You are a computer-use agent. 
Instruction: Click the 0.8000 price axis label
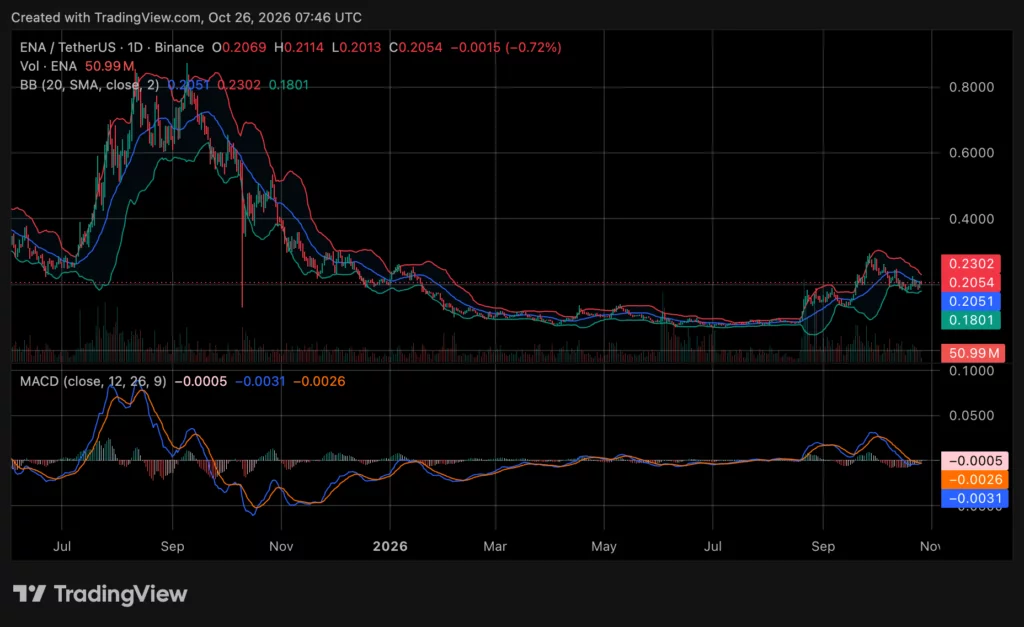971,87
